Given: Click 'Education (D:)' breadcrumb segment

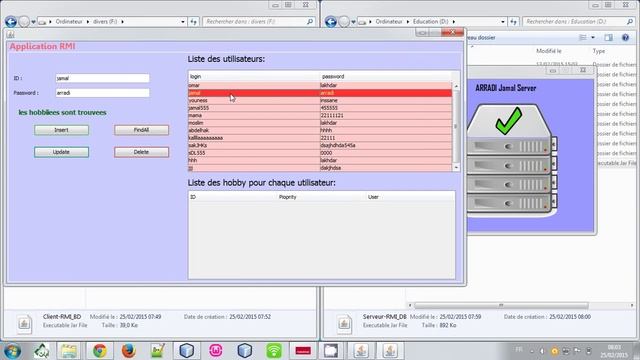Looking at the screenshot, I should tap(430, 21).
